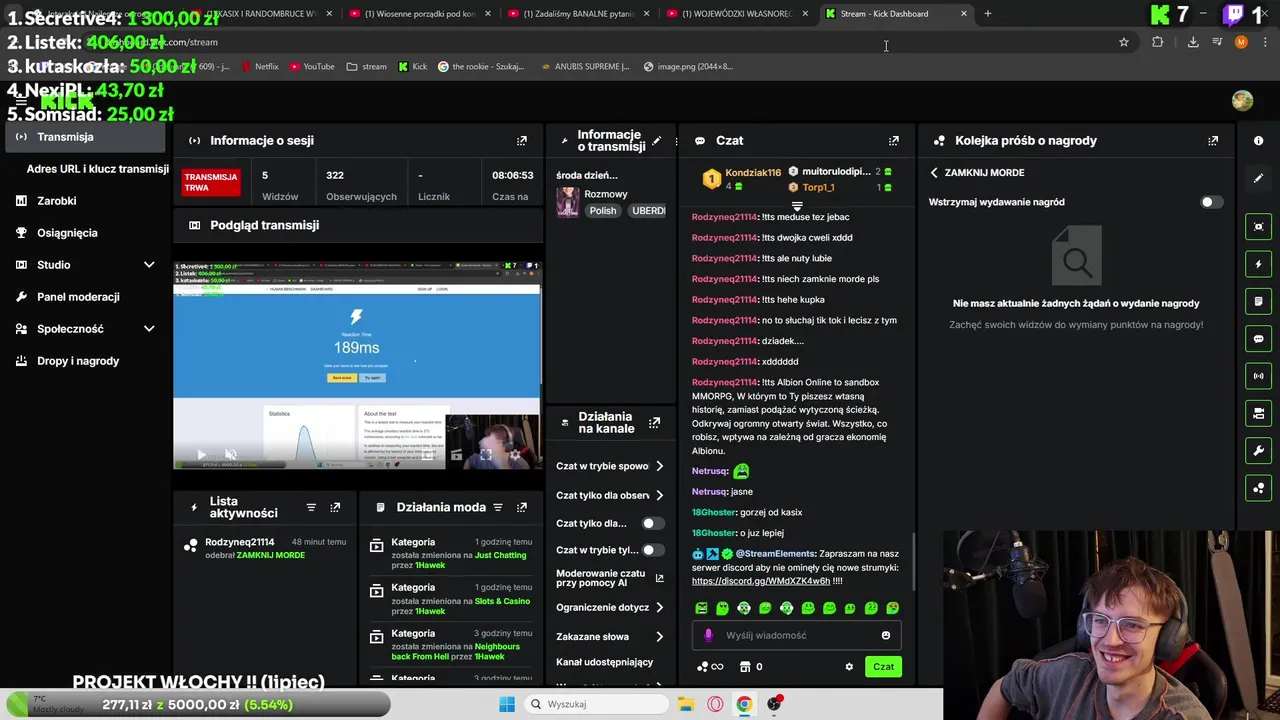1280x720 pixels.
Task: Open the user avatar in Kick header
Action: (x=1242, y=101)
